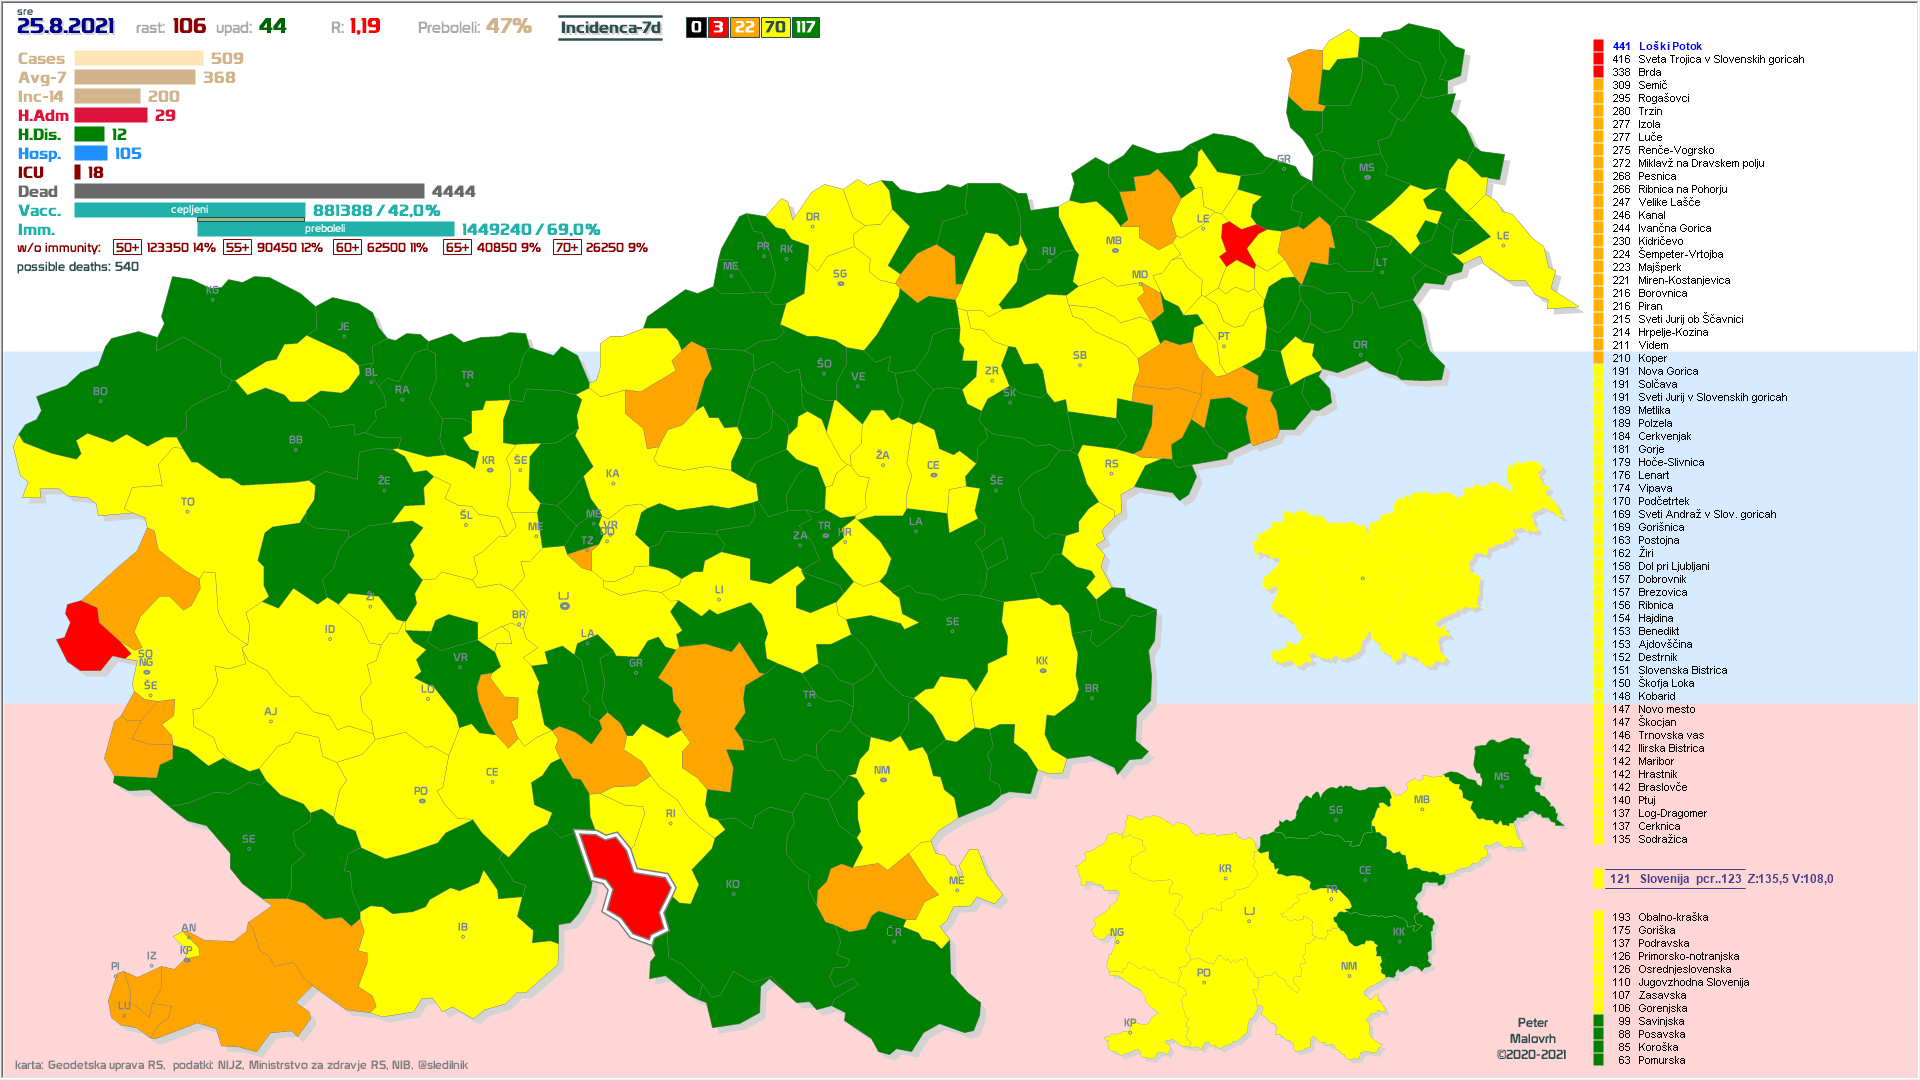Viewport: 1920px width, 1080px height.
Task: Click the red legend box showing 3
Action: pyautogui.click(x=717, y=28)
